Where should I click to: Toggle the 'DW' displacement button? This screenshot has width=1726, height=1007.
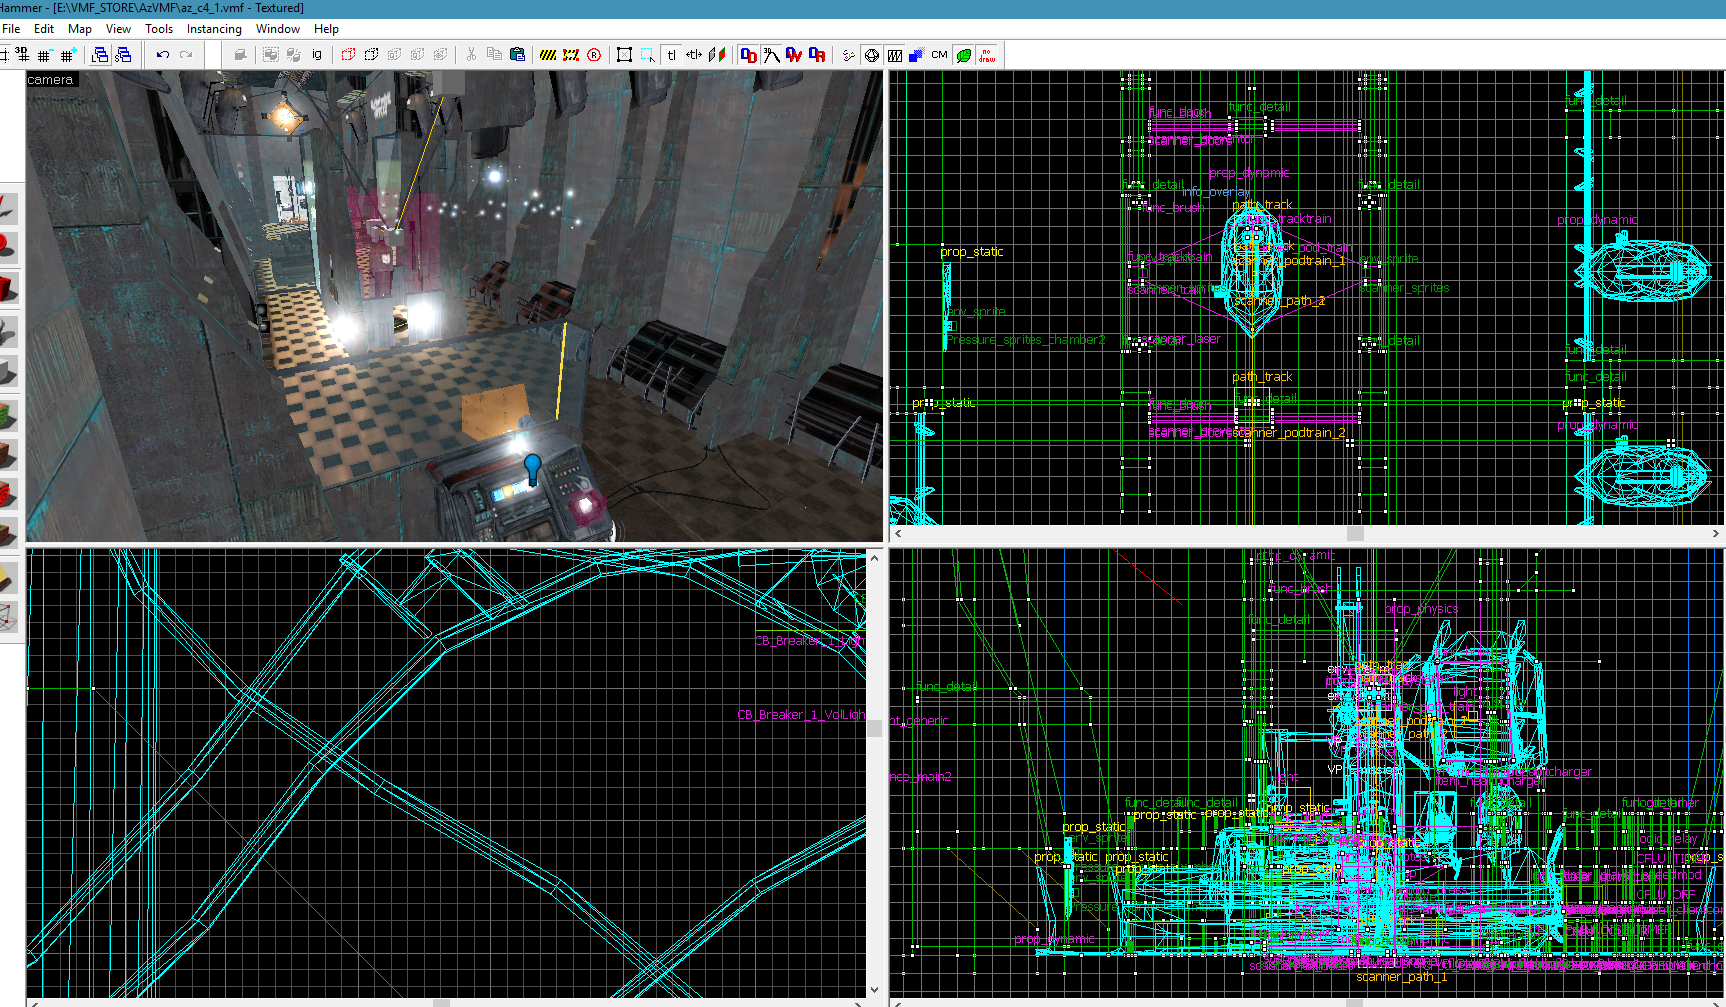[x=794, y=55]
